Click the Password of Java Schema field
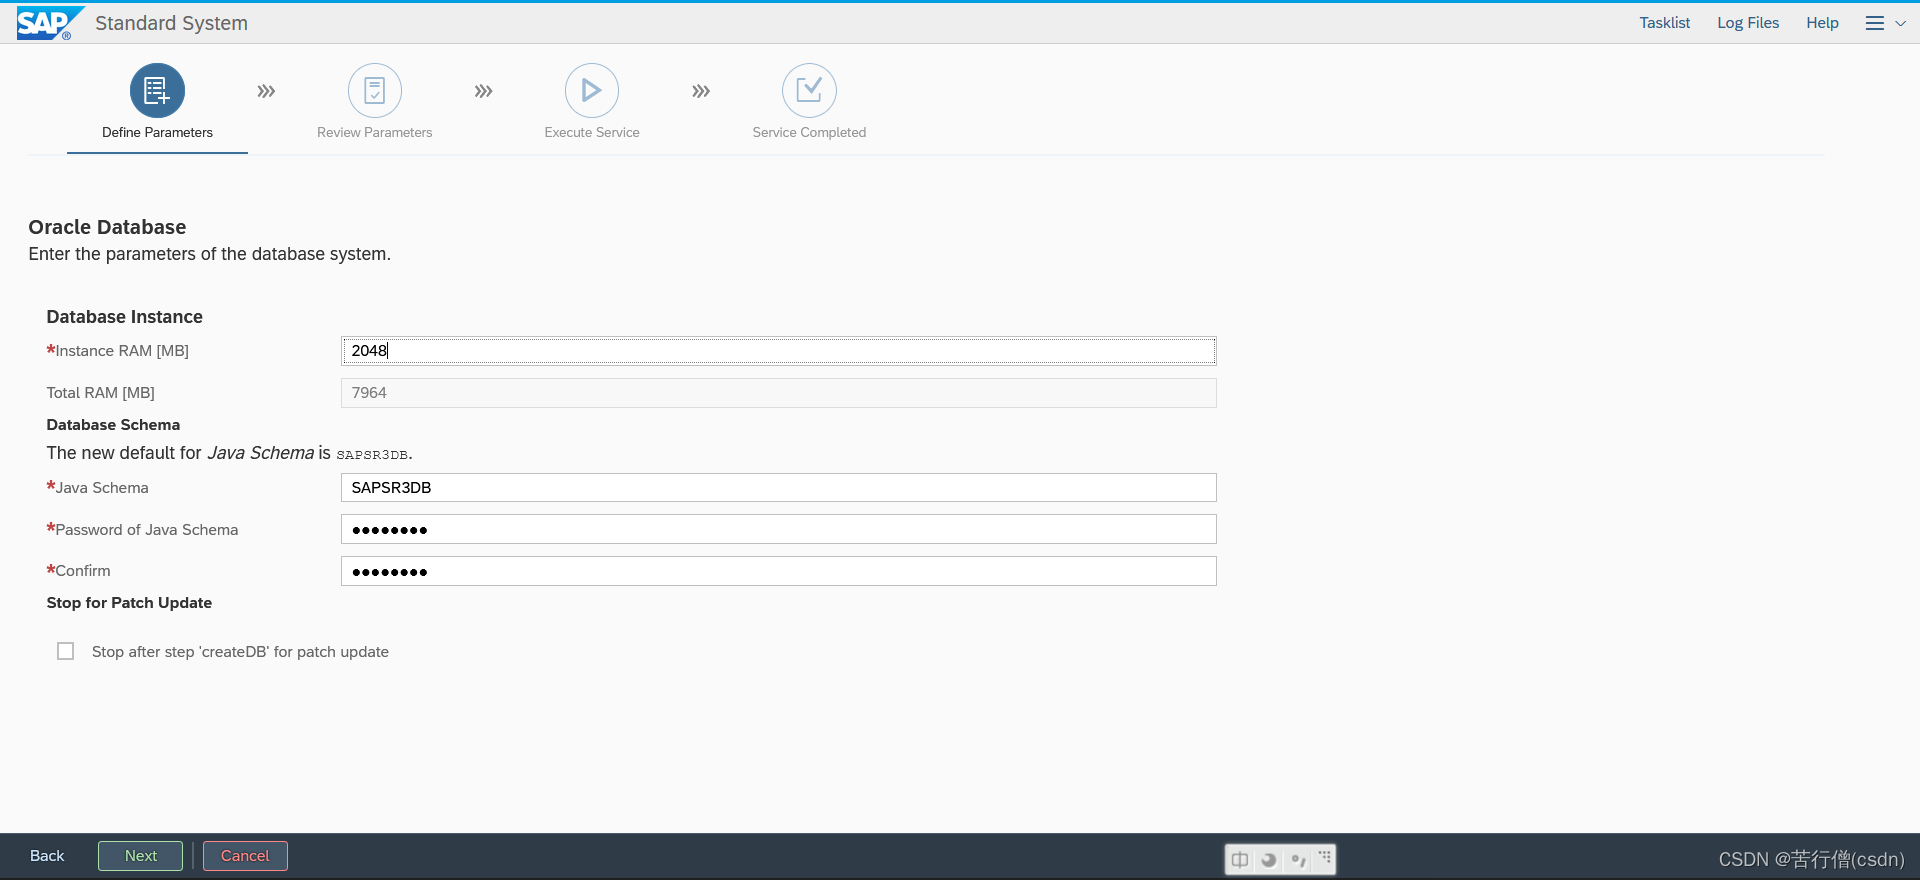Image resolution: width=1920 pixels, height=880 pixels. pos(778,529)
